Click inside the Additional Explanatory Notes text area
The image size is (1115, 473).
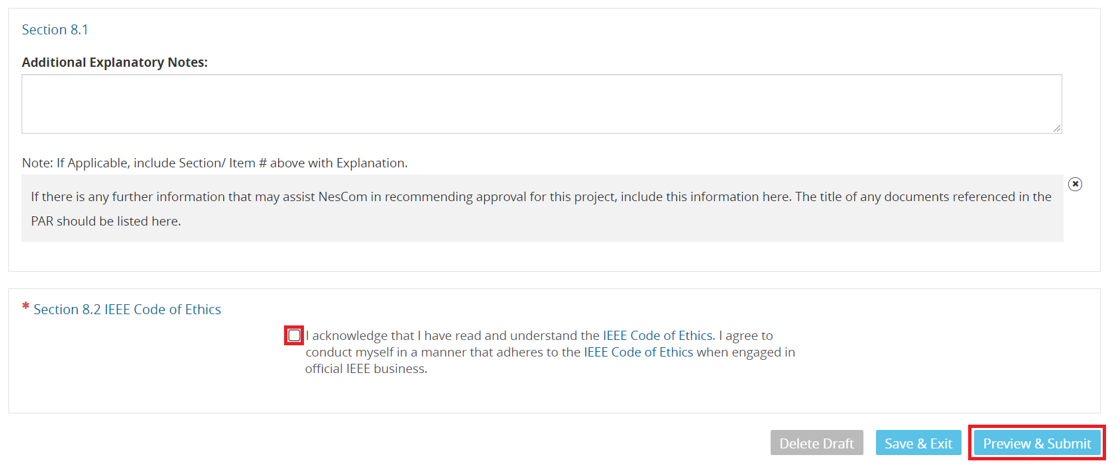click(x=542, y=104)
